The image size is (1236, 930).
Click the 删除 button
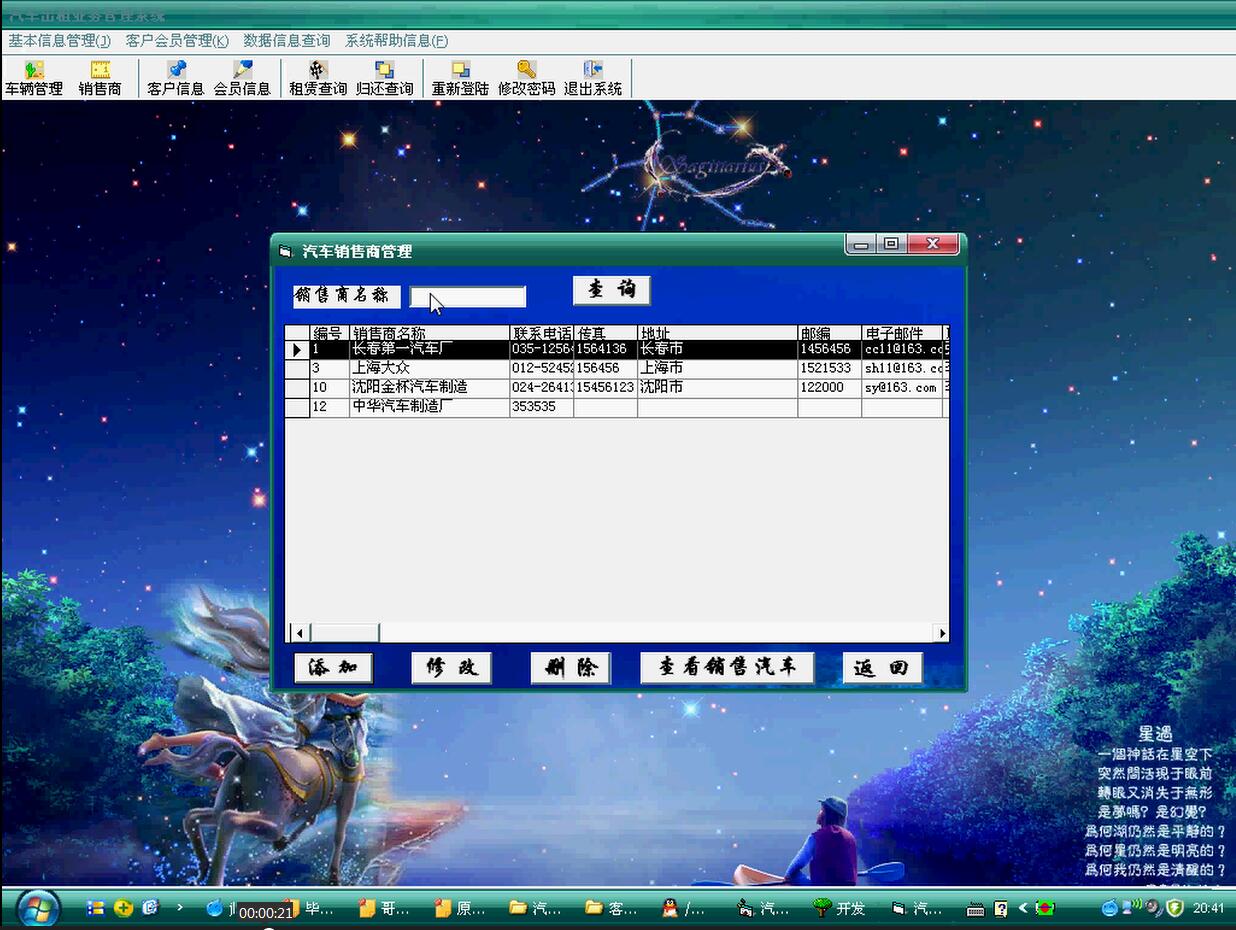pyautogui.click(x=571, y=668)
